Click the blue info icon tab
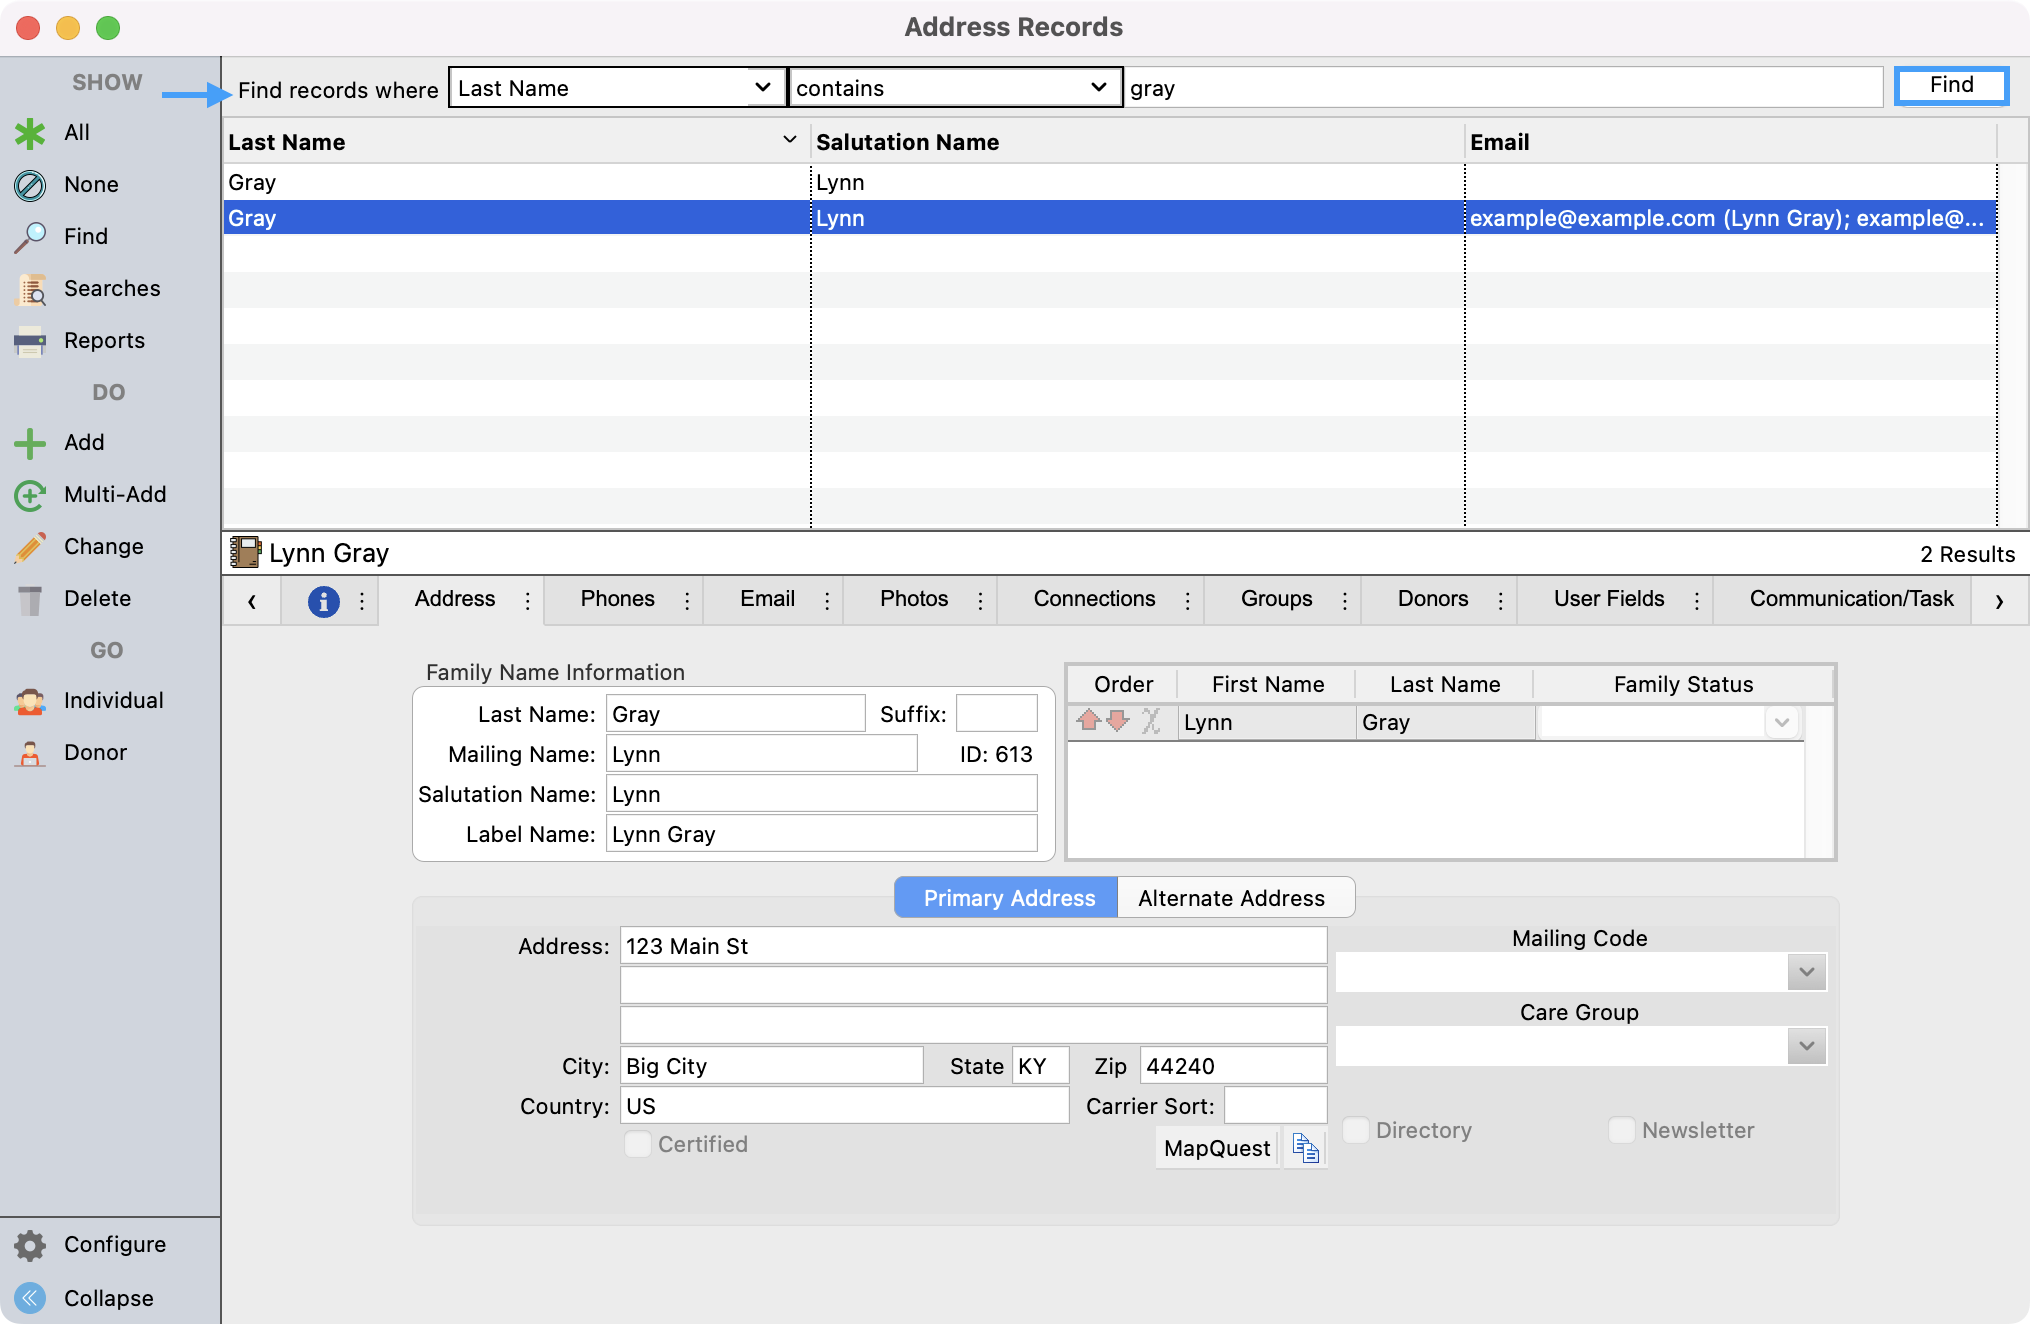The width and height of the screenshot is (2030, 1324). [323, 601]
